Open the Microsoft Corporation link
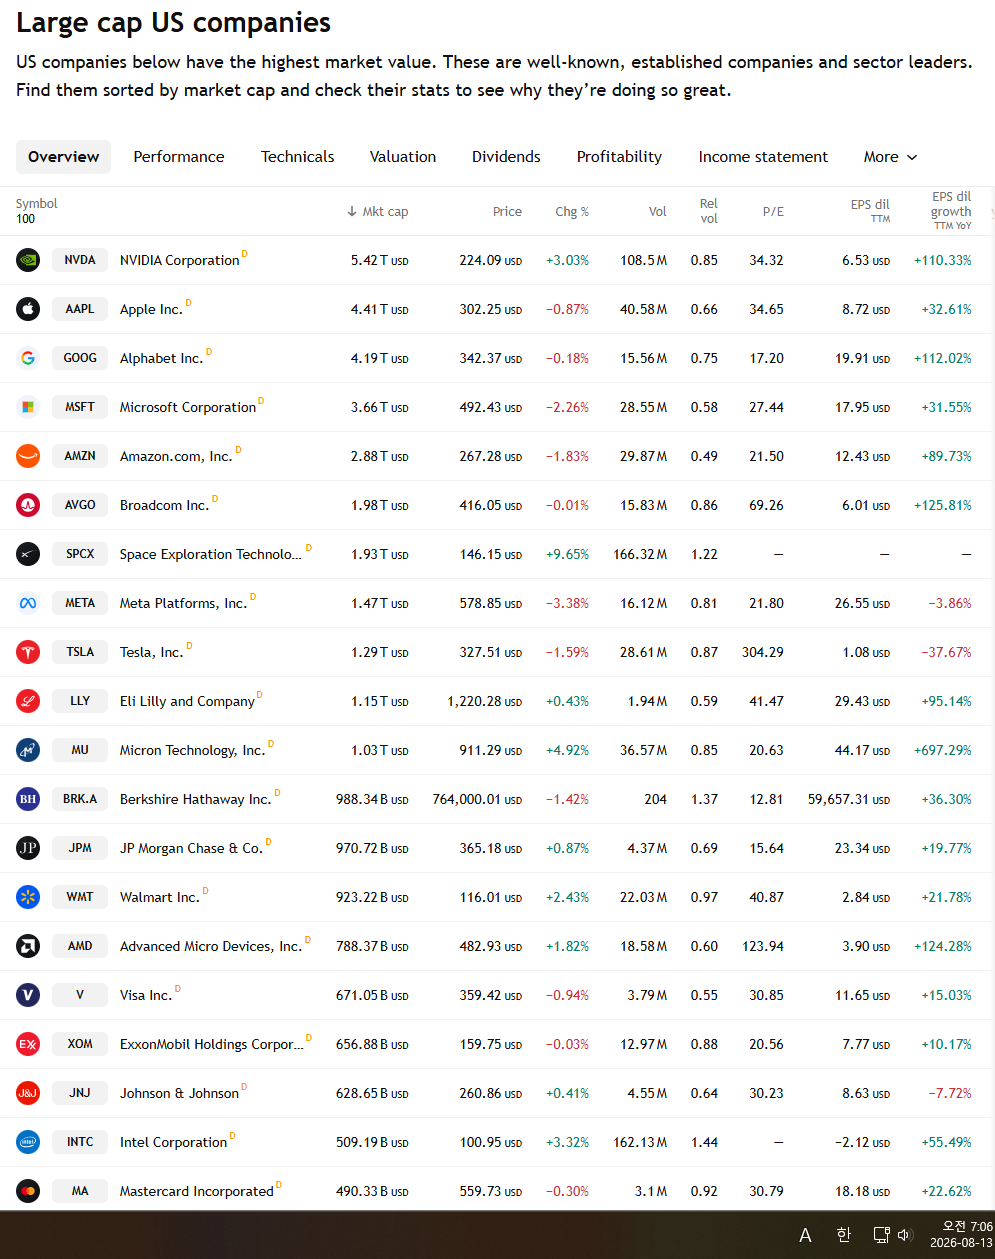The image size is (995, 1259). click(x=188, y=407)
